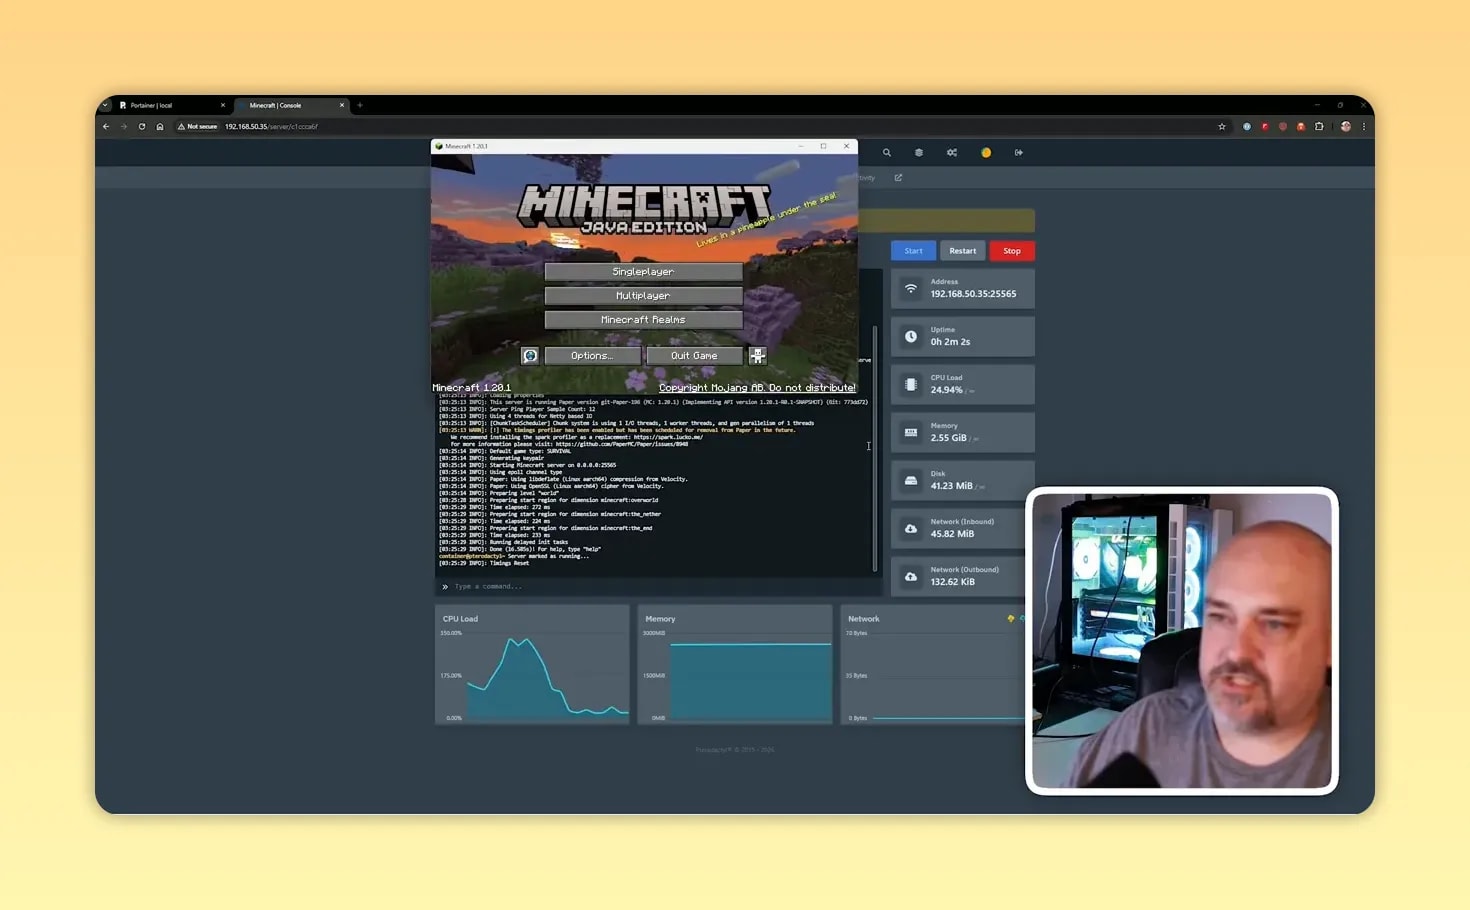Click the console scrollbar
Image resolution: width=1470 pixels, height=910 pixels.
tap(875, 448)
